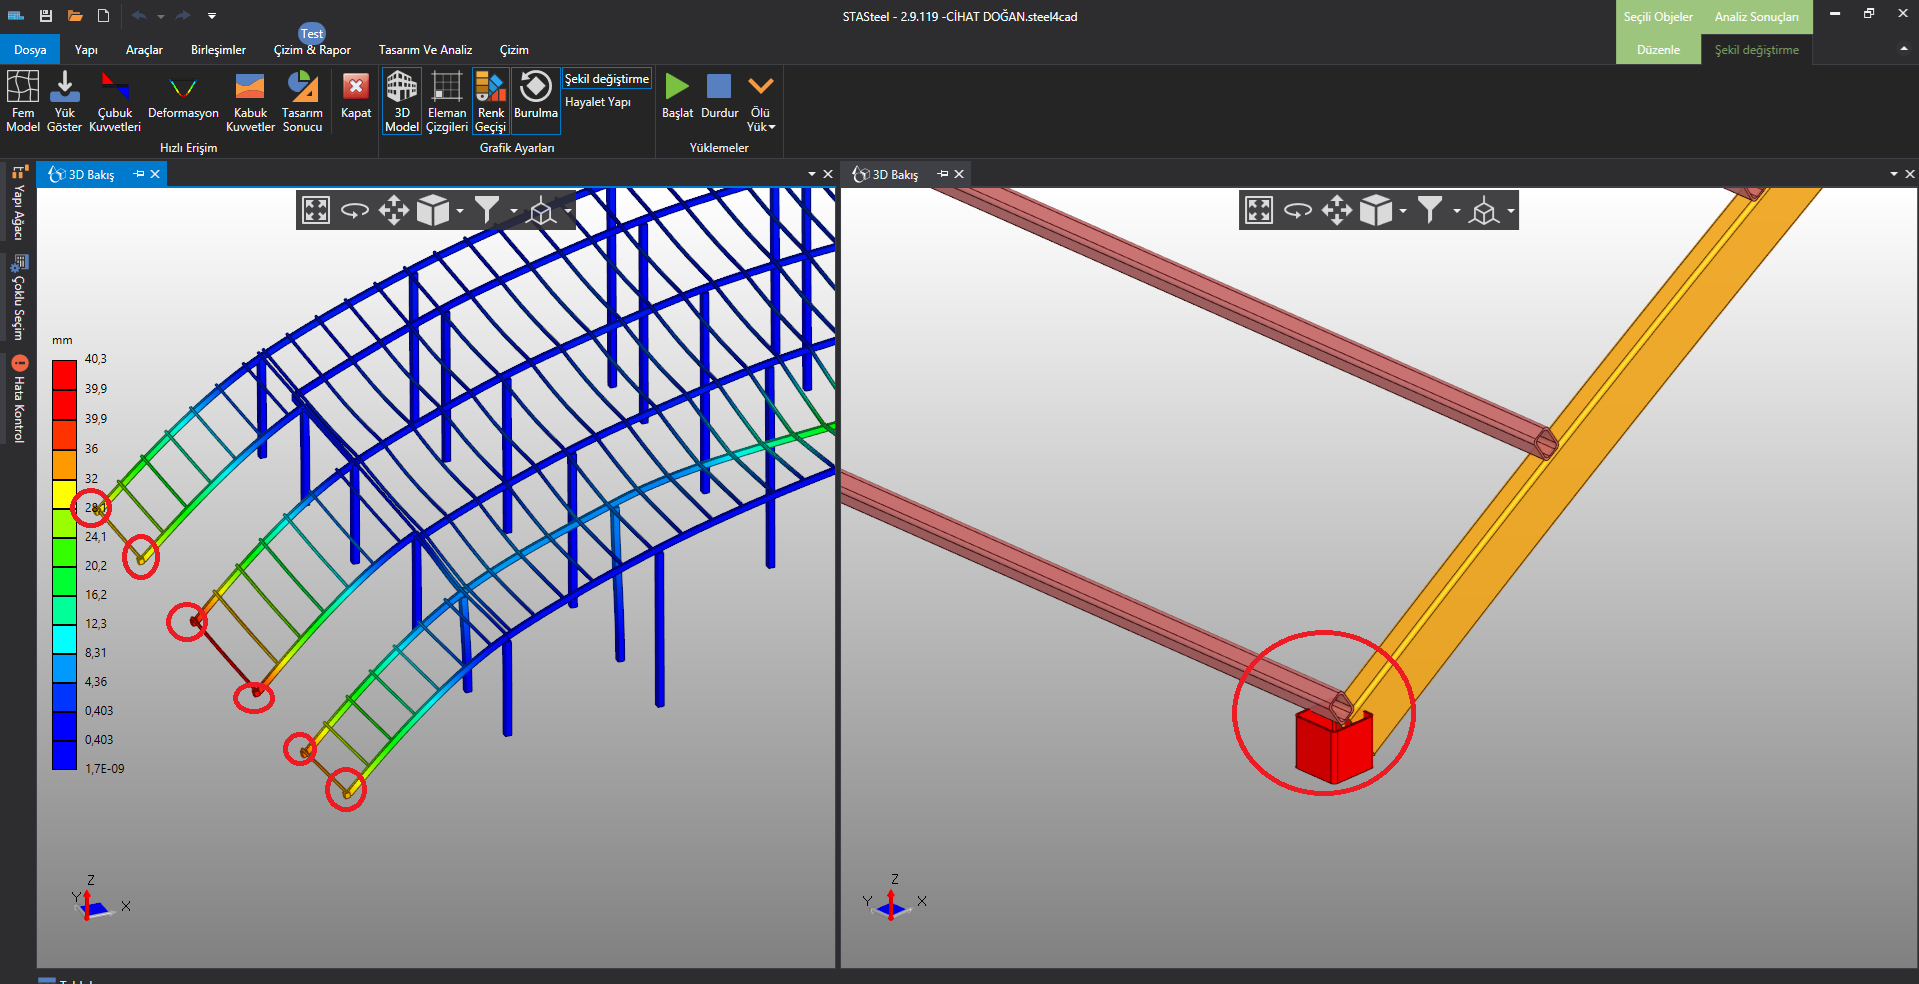Click the Hayalet Yapı option

(x=598, y=102)
